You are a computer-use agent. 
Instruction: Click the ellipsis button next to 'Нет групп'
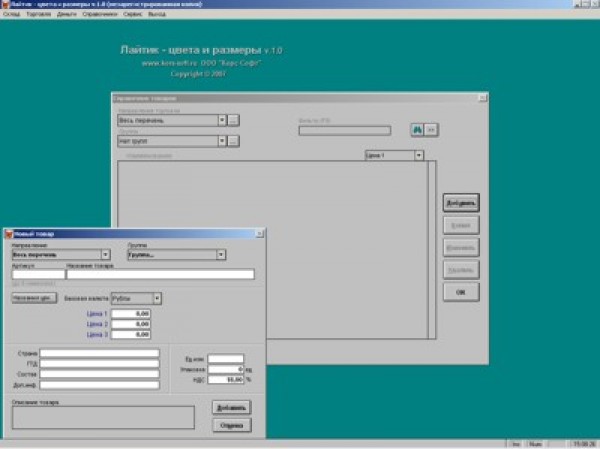pos(233,141)
